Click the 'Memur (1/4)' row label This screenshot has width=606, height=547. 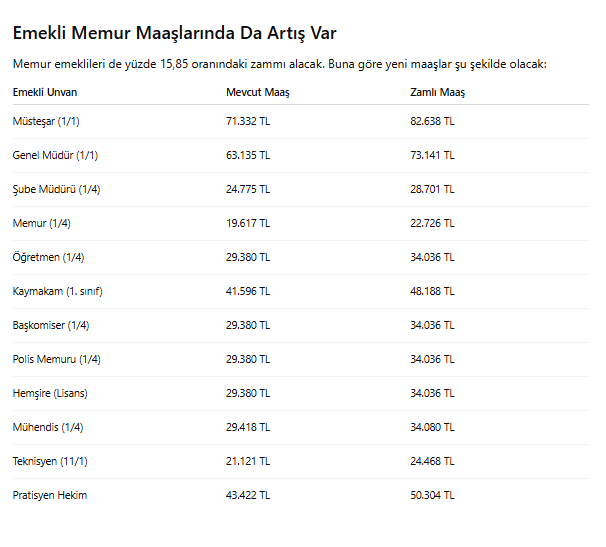pos(41,223)
